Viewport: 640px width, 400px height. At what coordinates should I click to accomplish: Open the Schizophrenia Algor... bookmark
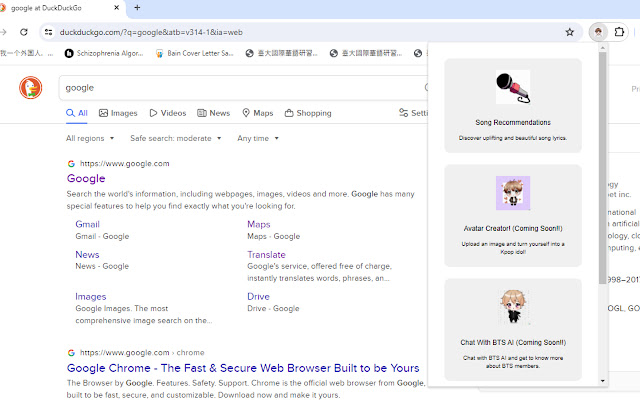coord(104,53)
